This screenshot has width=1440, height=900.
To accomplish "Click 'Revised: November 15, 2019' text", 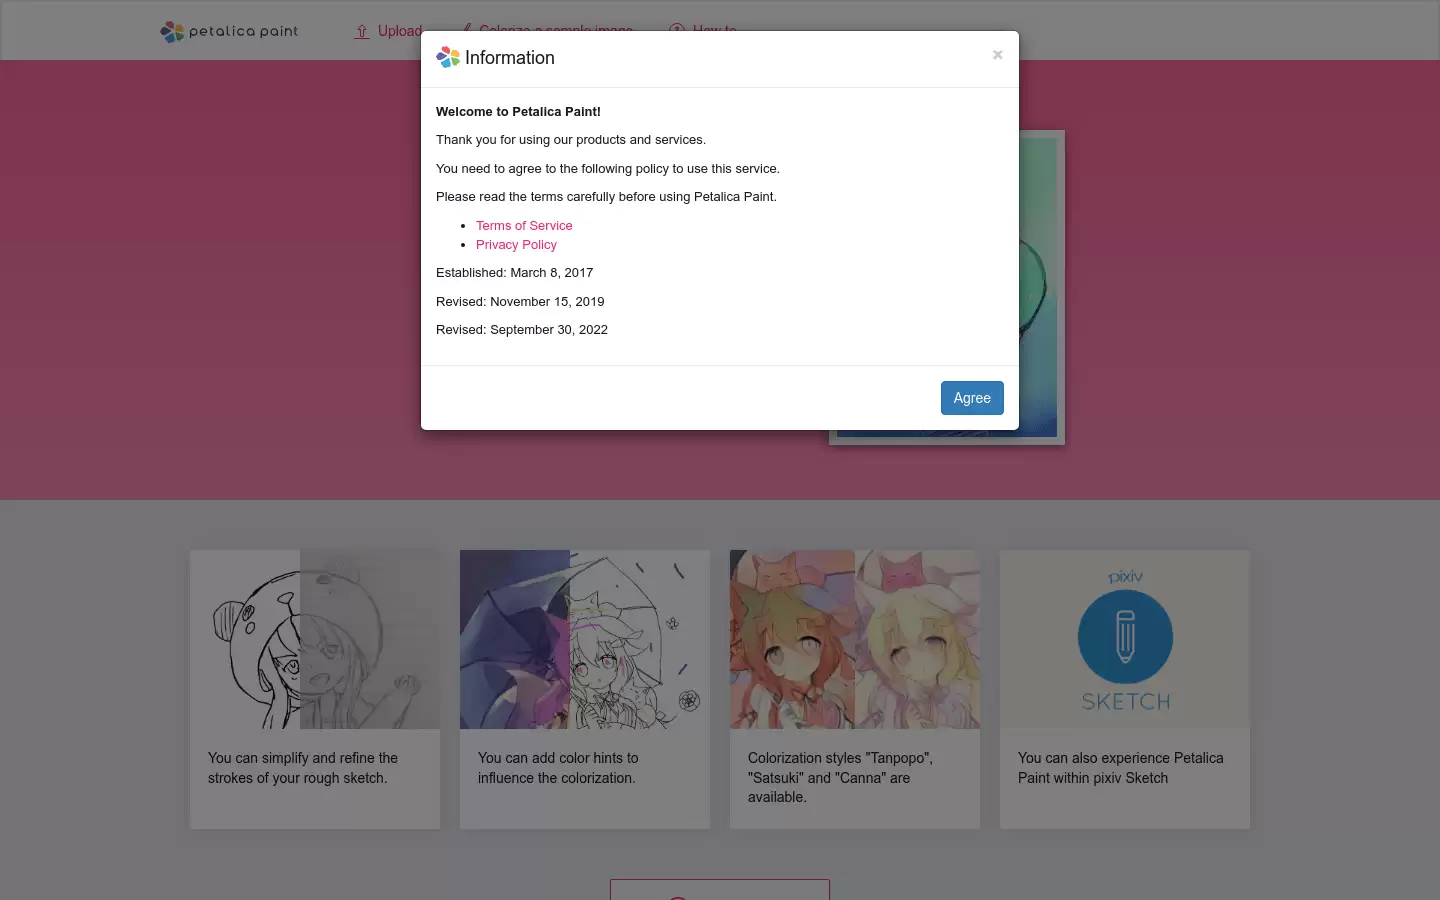I will coord(520,302).
